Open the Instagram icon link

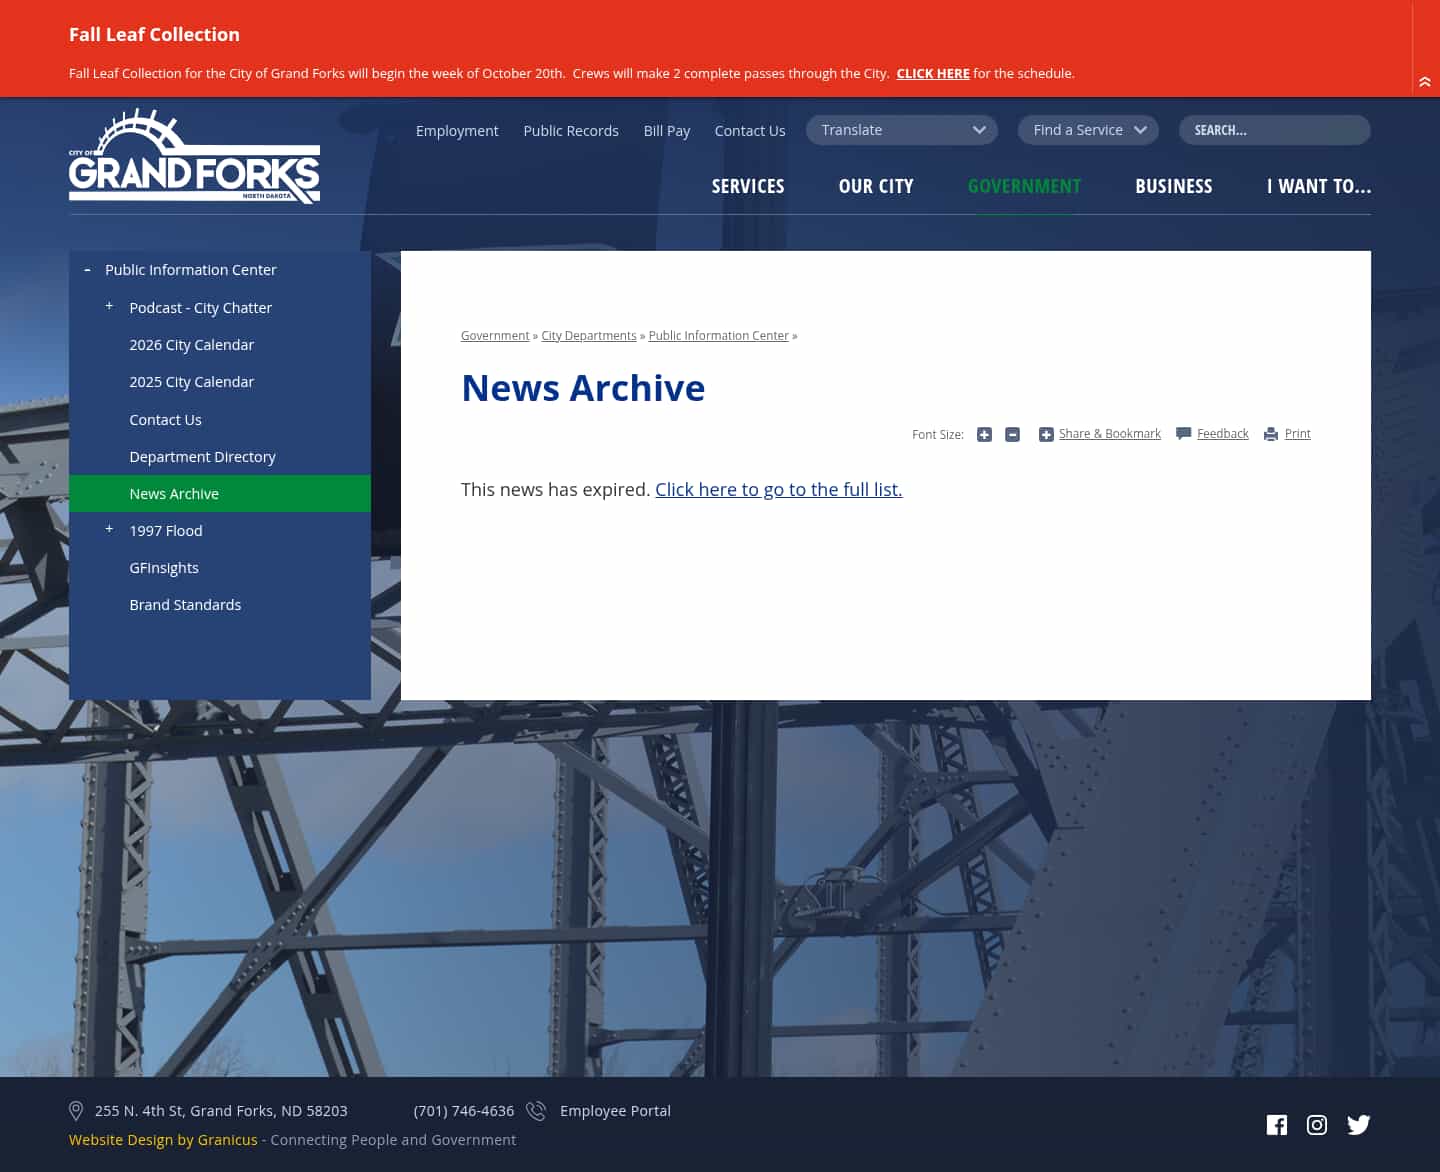point(1317,1125)
